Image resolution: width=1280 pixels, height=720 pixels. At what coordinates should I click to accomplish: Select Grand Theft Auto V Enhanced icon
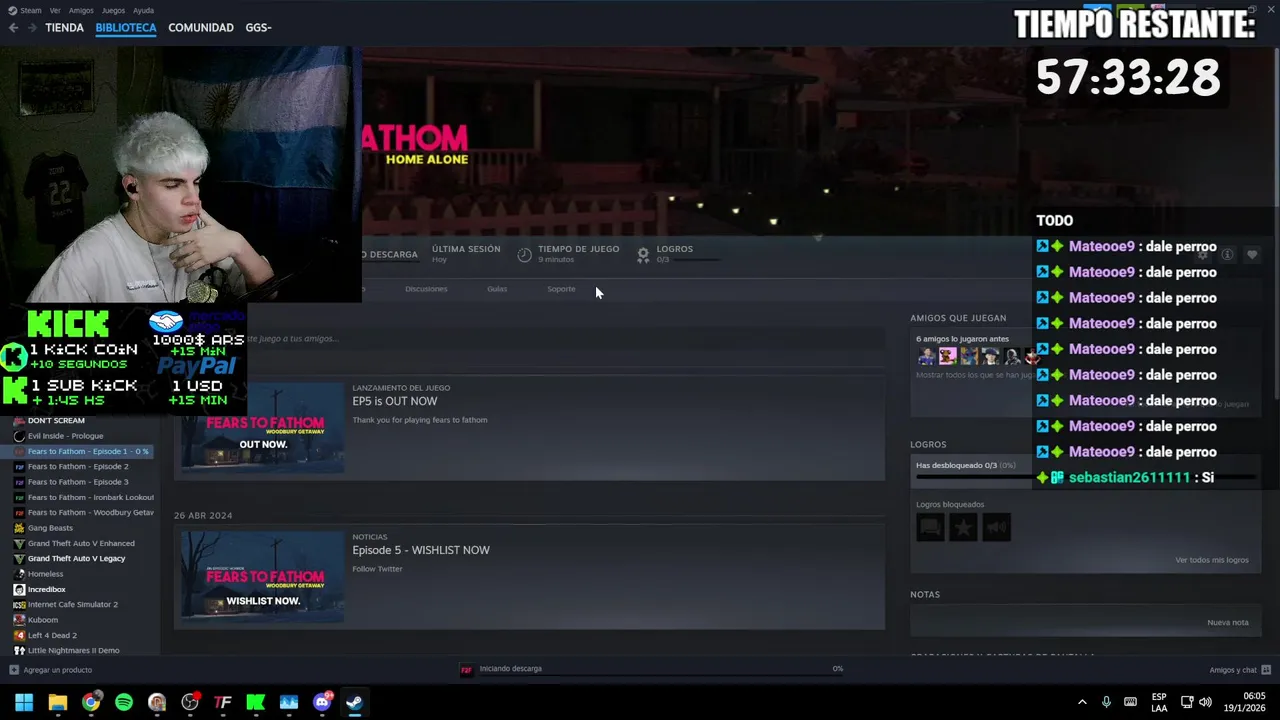point(19,544)
